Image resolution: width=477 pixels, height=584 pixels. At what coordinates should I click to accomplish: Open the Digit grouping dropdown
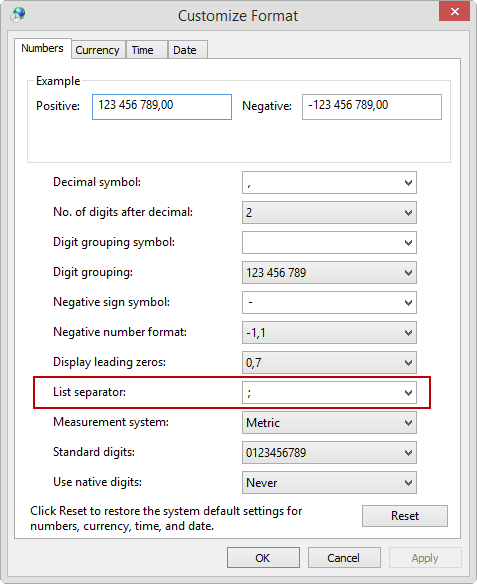tap(329, 273)
